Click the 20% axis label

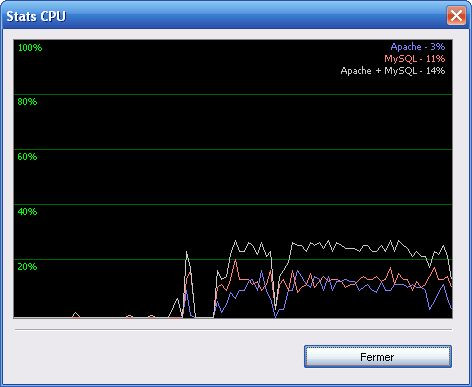(x=27, y=267)
